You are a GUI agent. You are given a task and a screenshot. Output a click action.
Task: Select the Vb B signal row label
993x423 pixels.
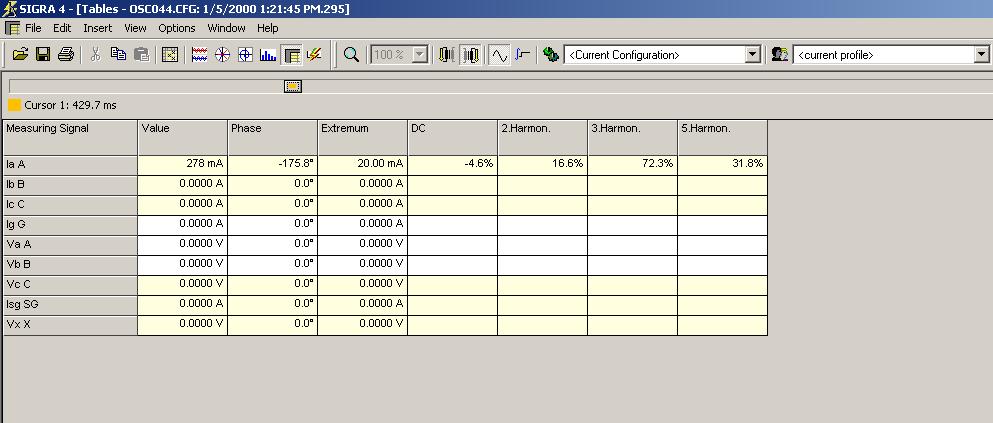pos(70,265)
